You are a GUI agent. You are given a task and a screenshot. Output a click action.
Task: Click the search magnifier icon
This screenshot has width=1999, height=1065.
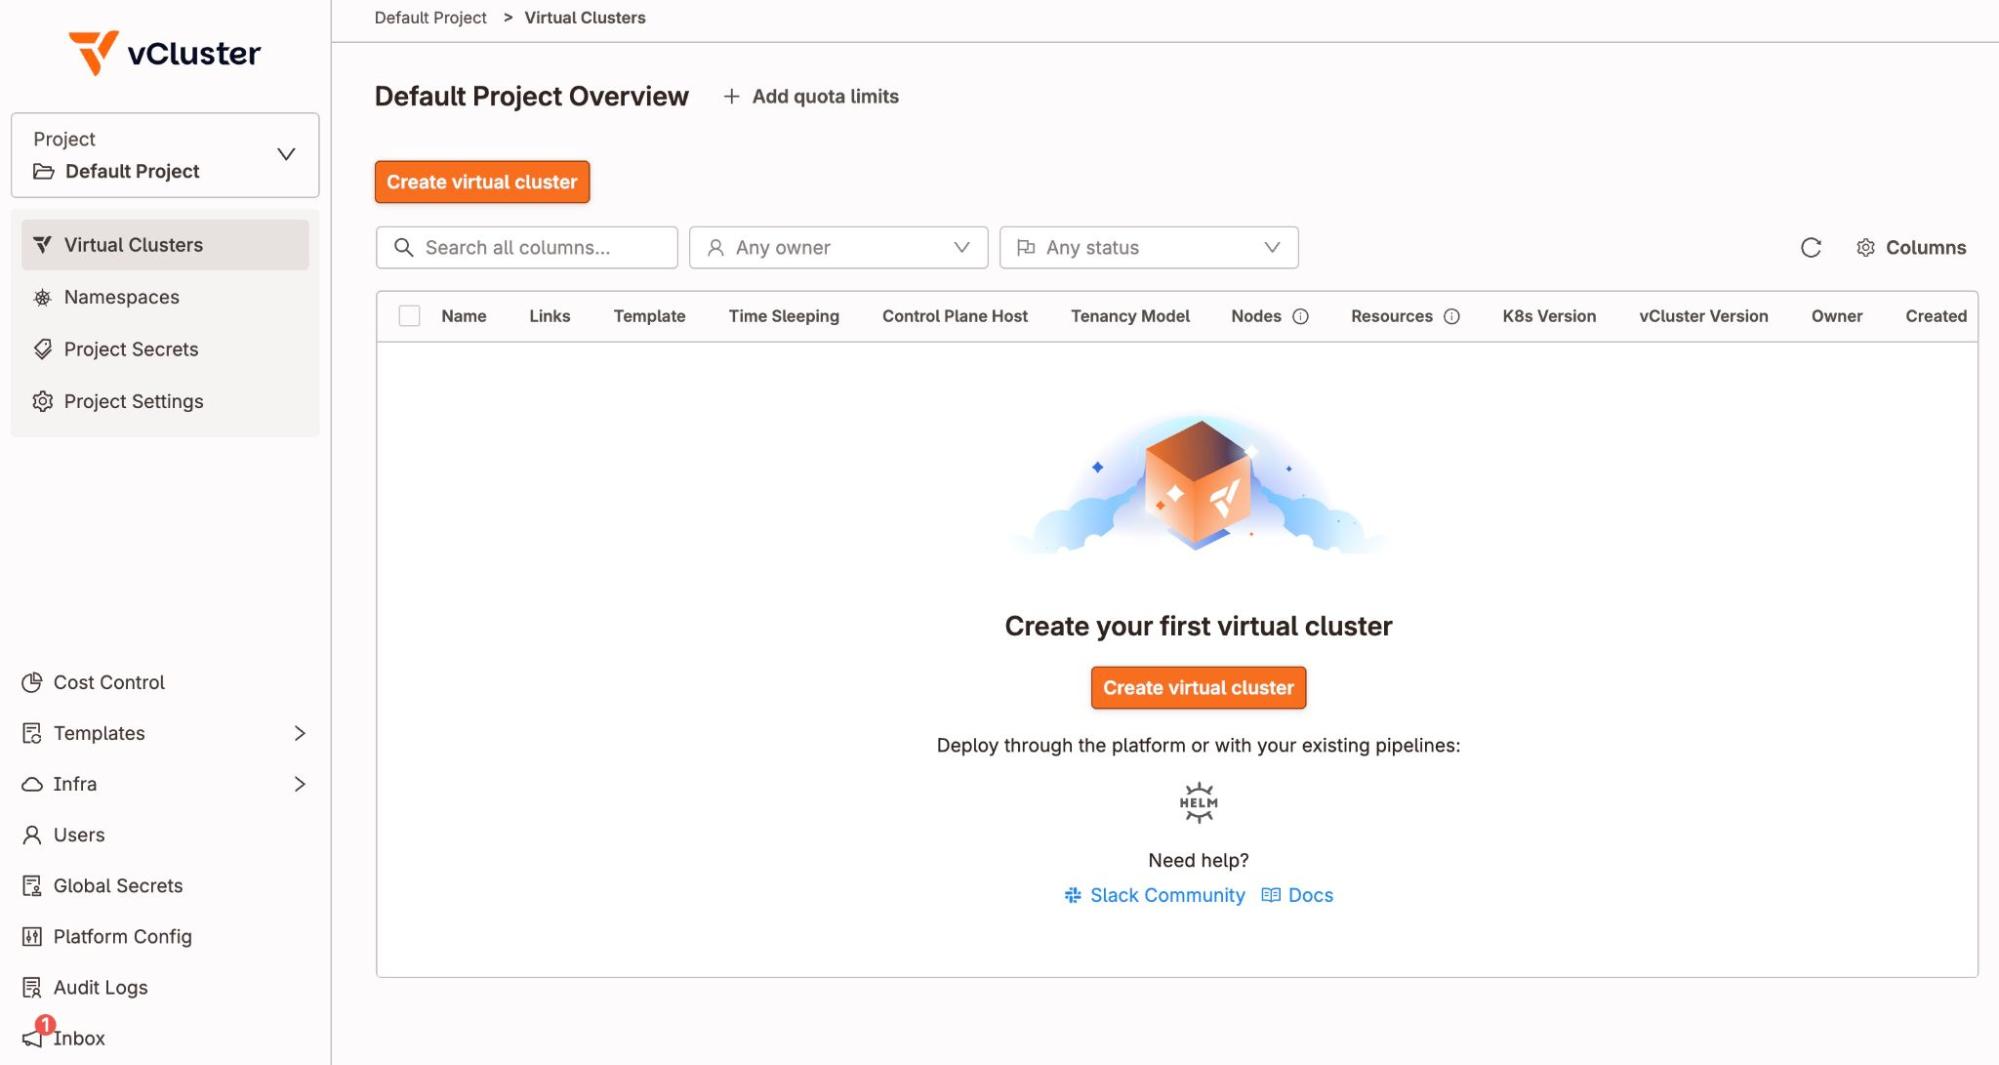[403, 247]
